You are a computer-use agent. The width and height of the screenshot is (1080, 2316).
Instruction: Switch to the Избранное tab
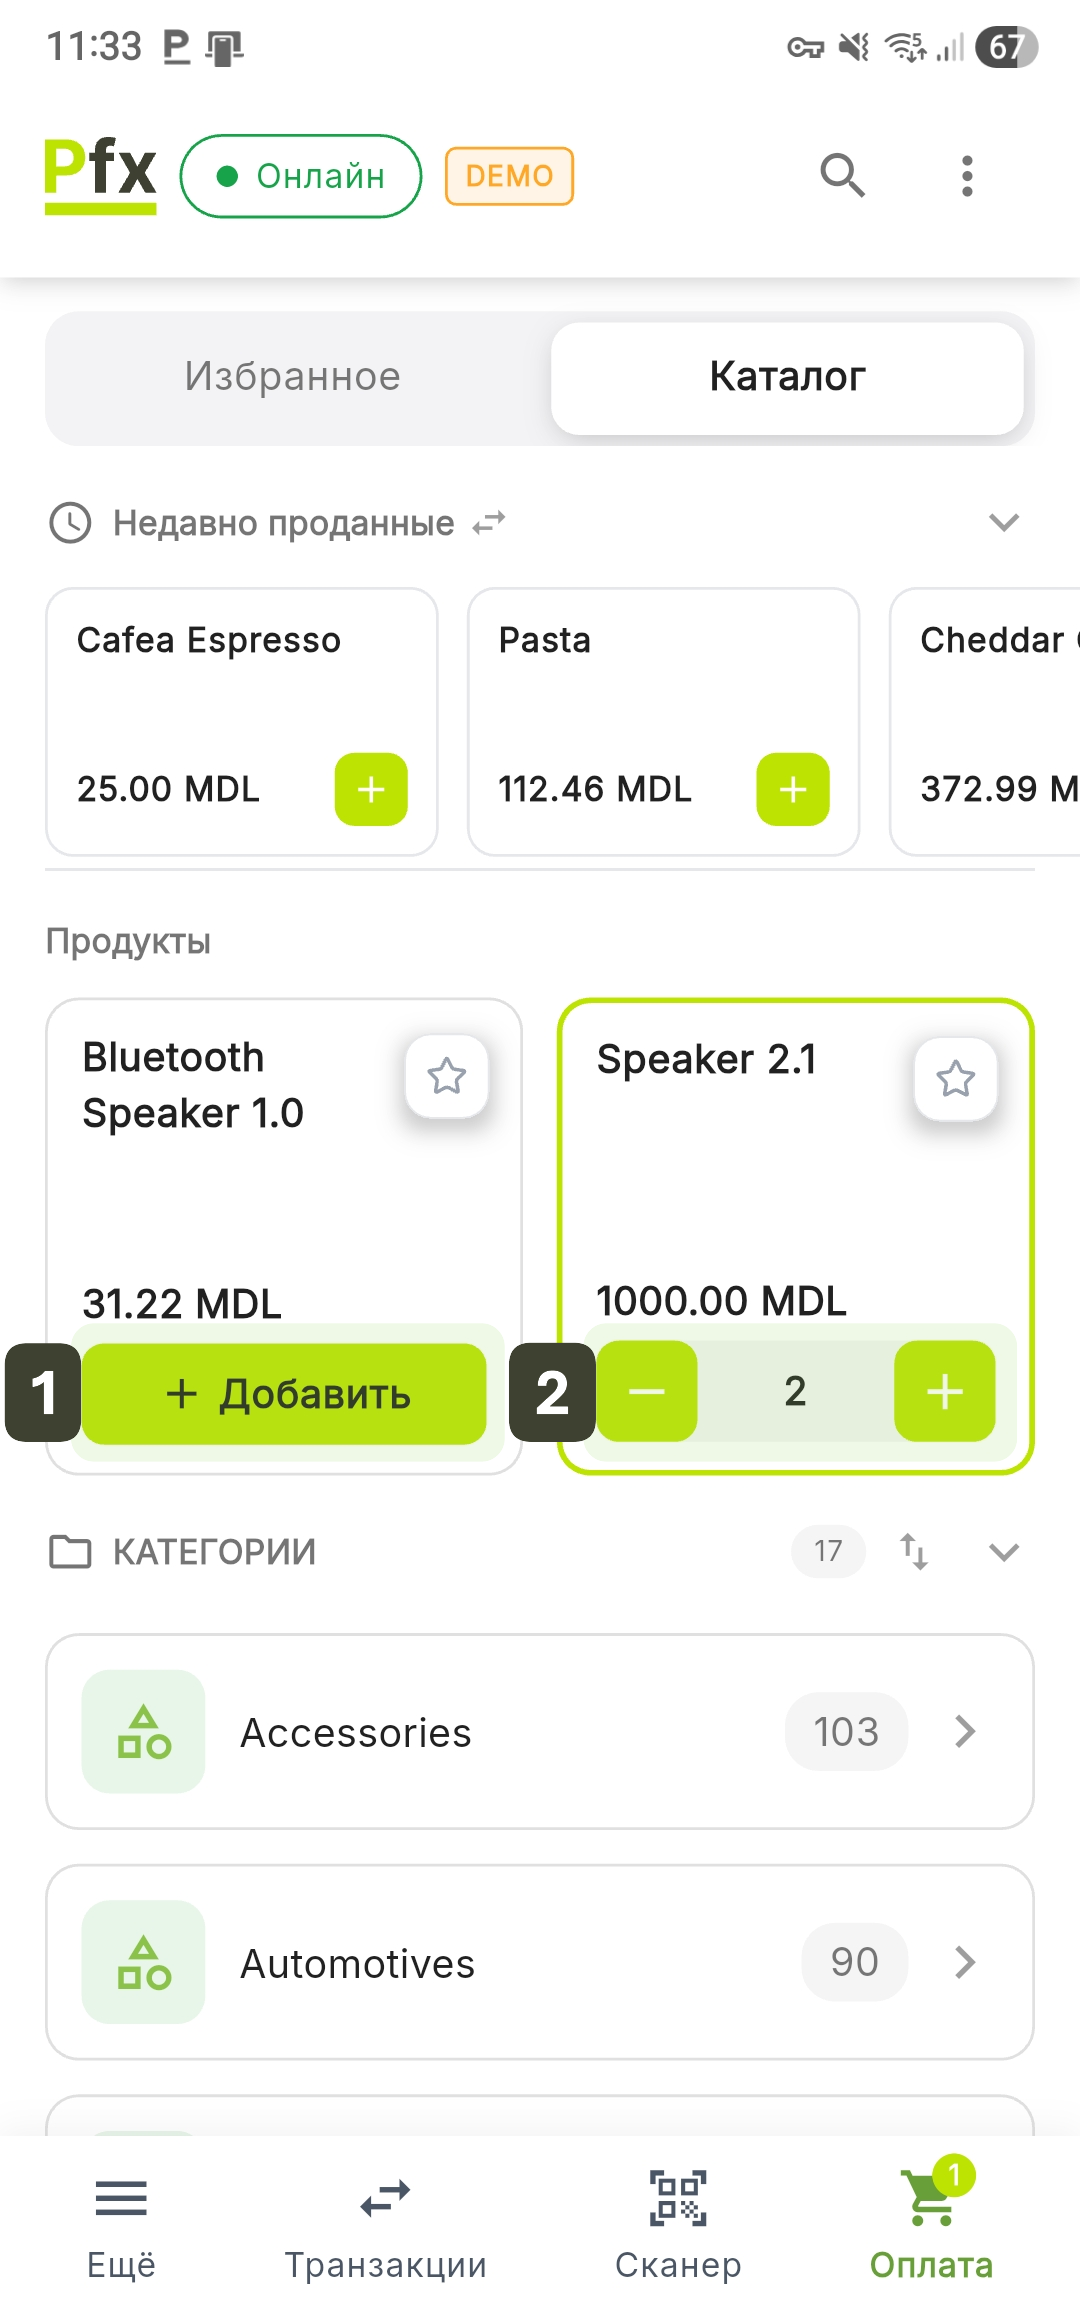click(x=293, y=377)
